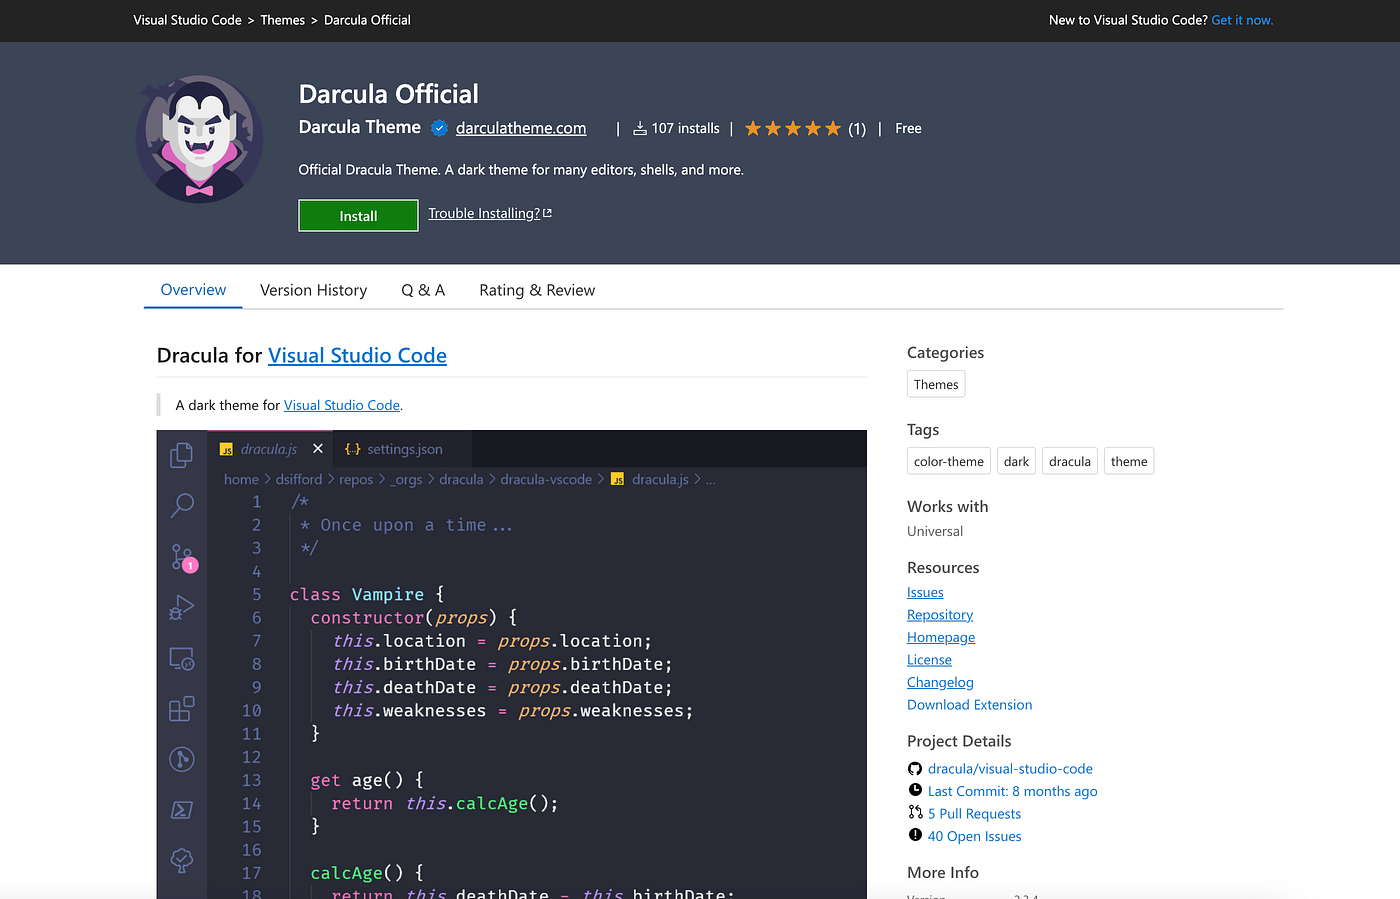This screenshot has width=1400, height=899.
Task: Open the Version History tab
Action: [x=313, y=290]
